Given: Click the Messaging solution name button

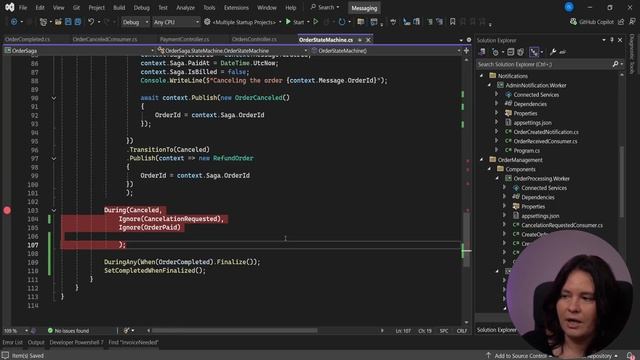Looking at the screenshot, I should [364, 8].
